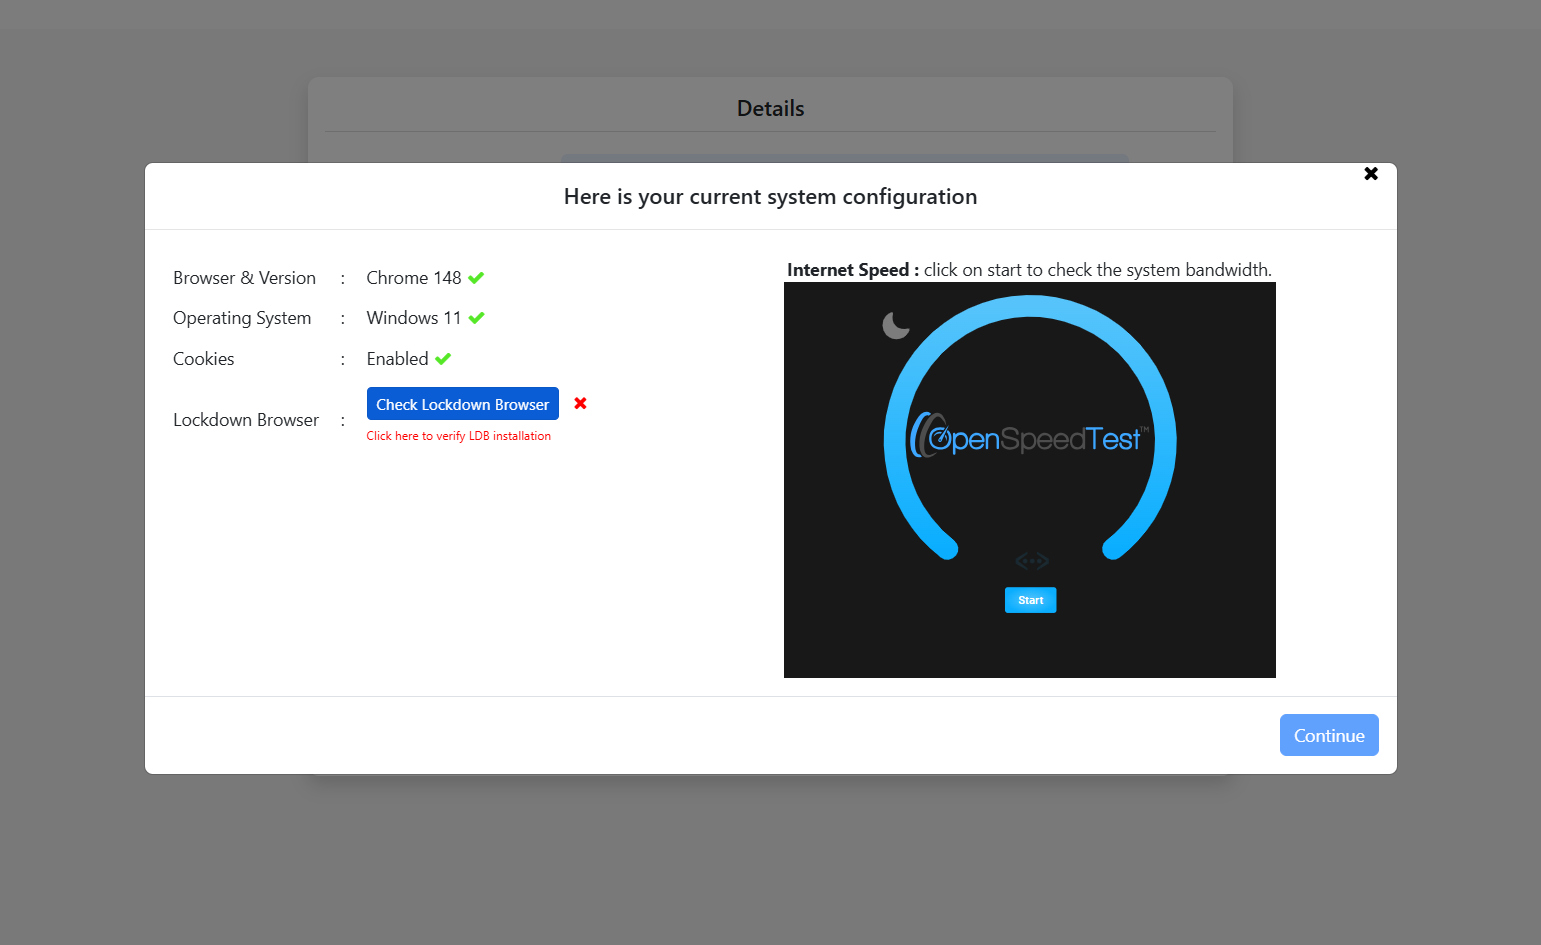The height and width of the screenshot is (945, 1541).
Task: Click the 'Windows 11' operating system value
Action: pos(414,318)
